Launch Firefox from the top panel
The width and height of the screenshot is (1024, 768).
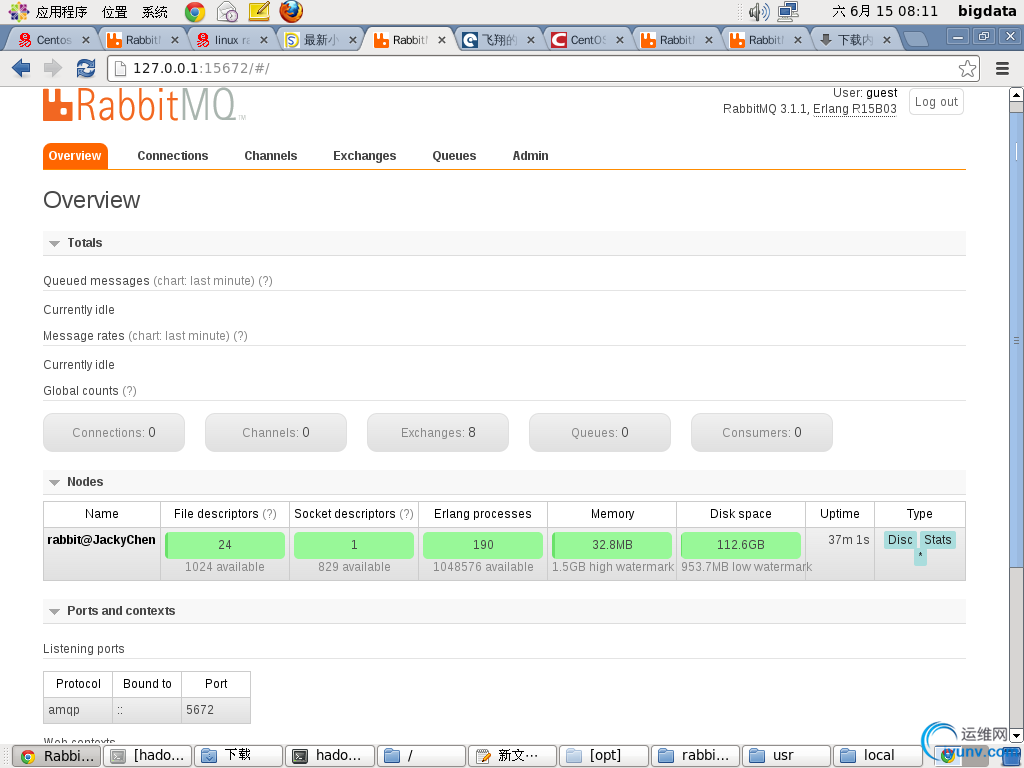(x=291, y=11)
